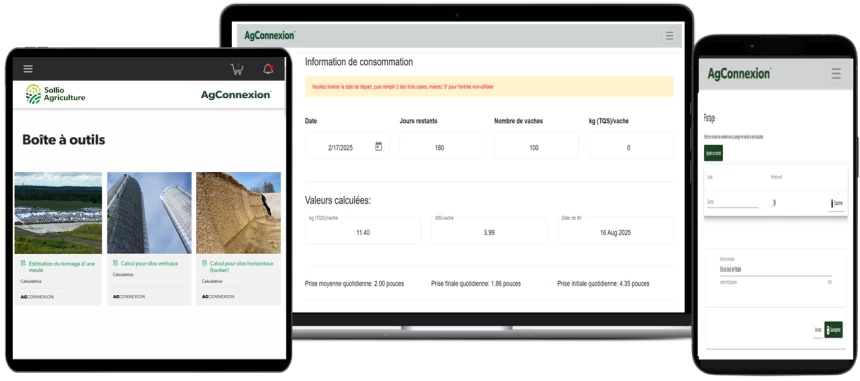
Task: Click the AgConnexion logo on the phone
Action: tap(739, 73)
